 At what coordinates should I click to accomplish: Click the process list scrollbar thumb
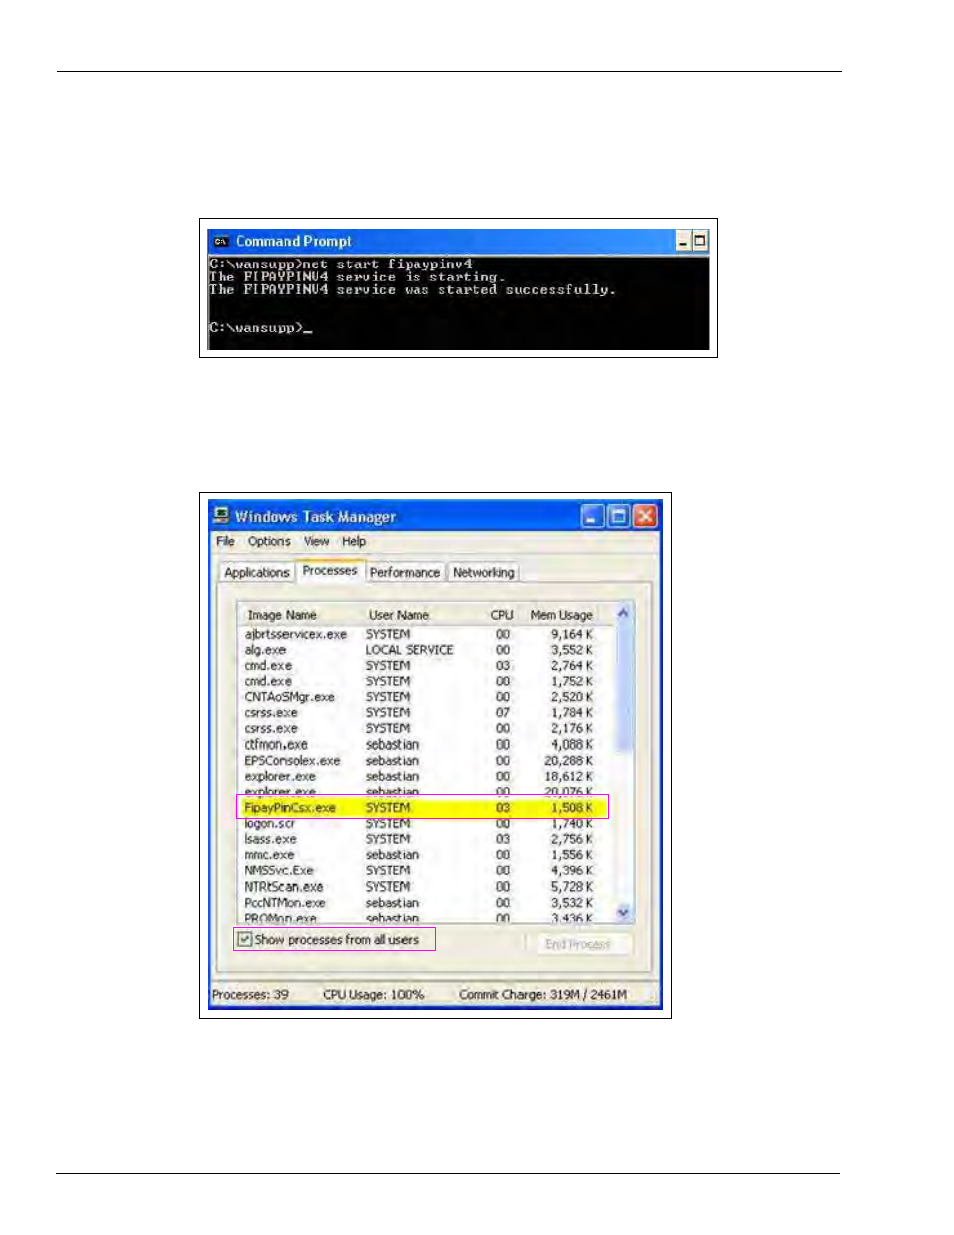623,686
